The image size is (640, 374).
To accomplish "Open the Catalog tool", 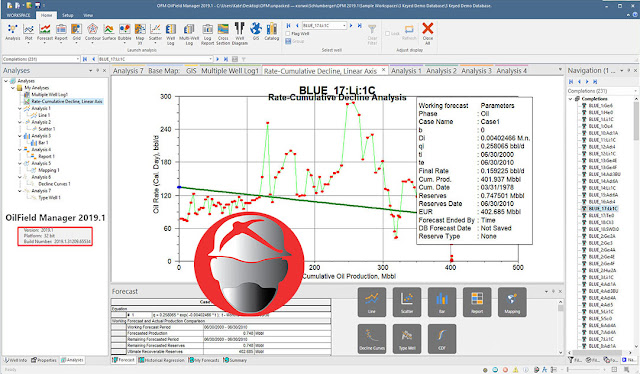I will coord(271,32).
